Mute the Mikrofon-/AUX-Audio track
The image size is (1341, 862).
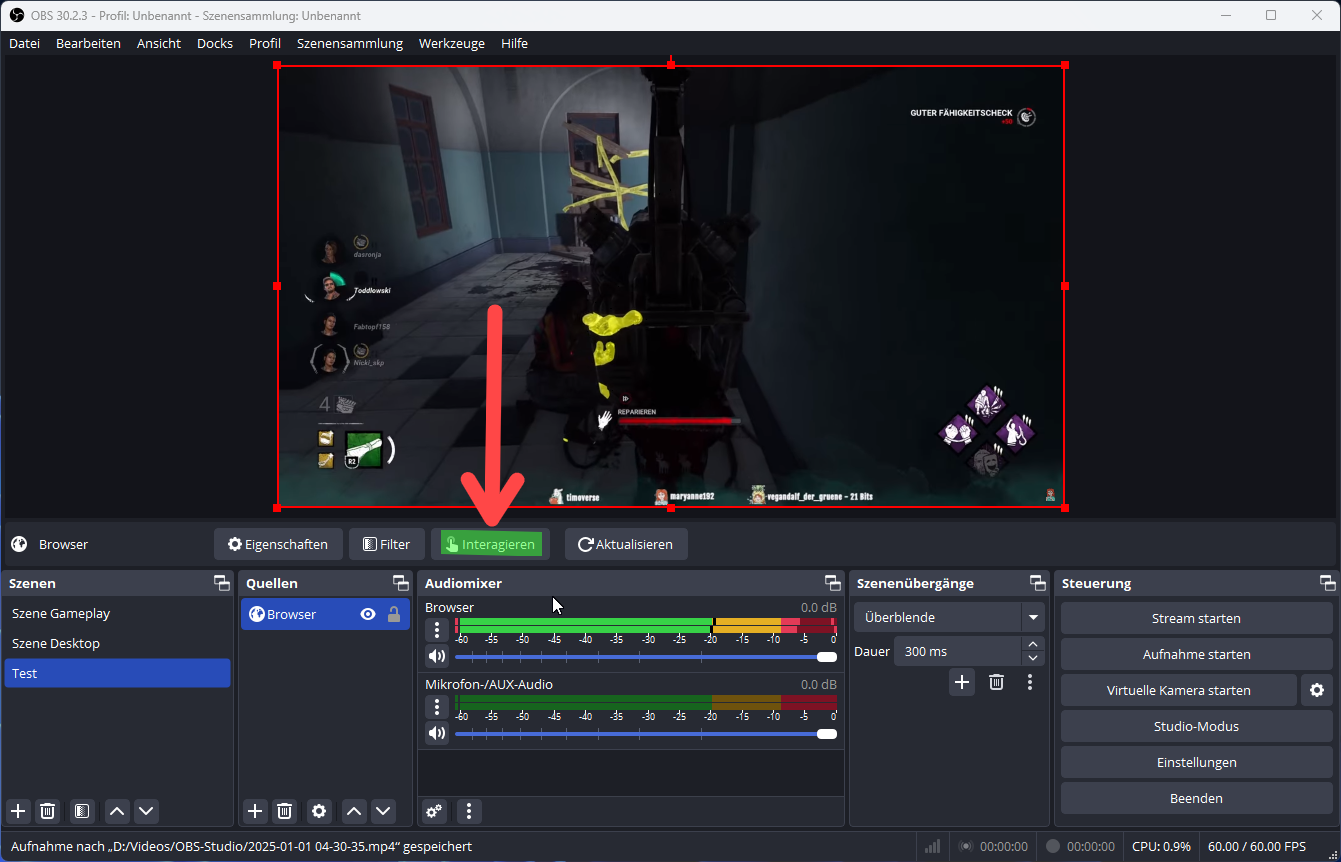[437, 734]
